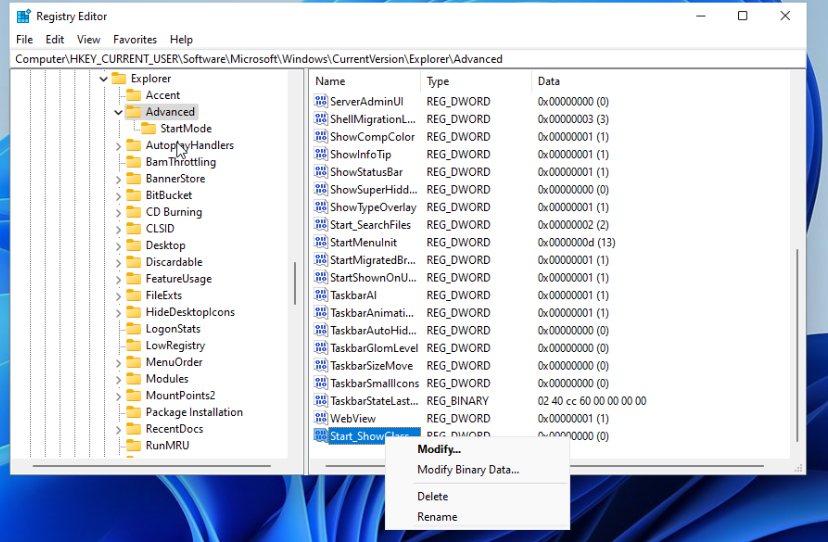Click the ServerAdminUI value icon
This screenshot has height=542, width=828.
(x=321, y=101)
